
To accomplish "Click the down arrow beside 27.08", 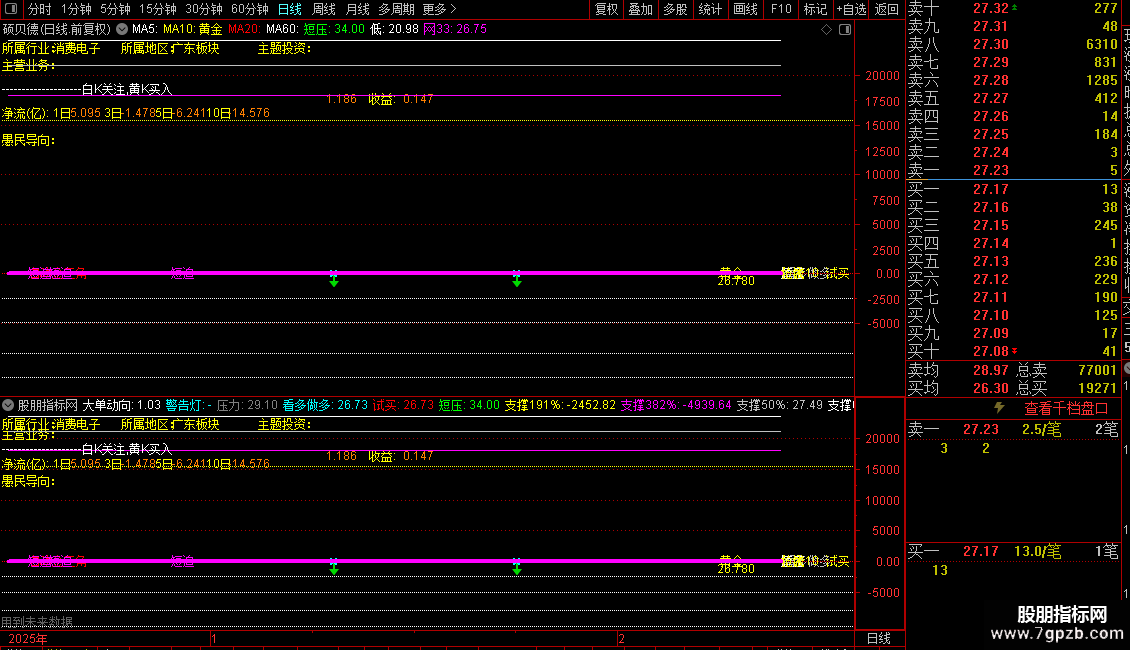I will tap(1015, 351).
